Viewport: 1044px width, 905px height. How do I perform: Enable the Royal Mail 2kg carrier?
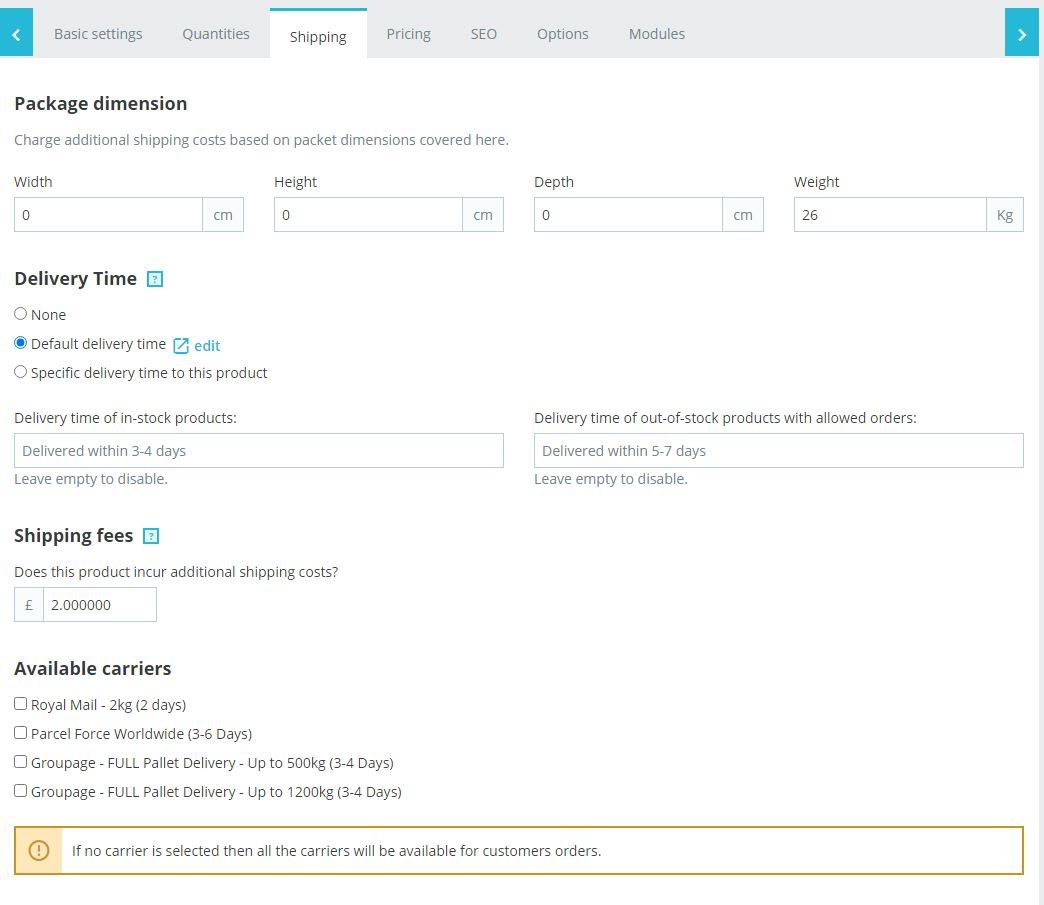pos(21,704)
